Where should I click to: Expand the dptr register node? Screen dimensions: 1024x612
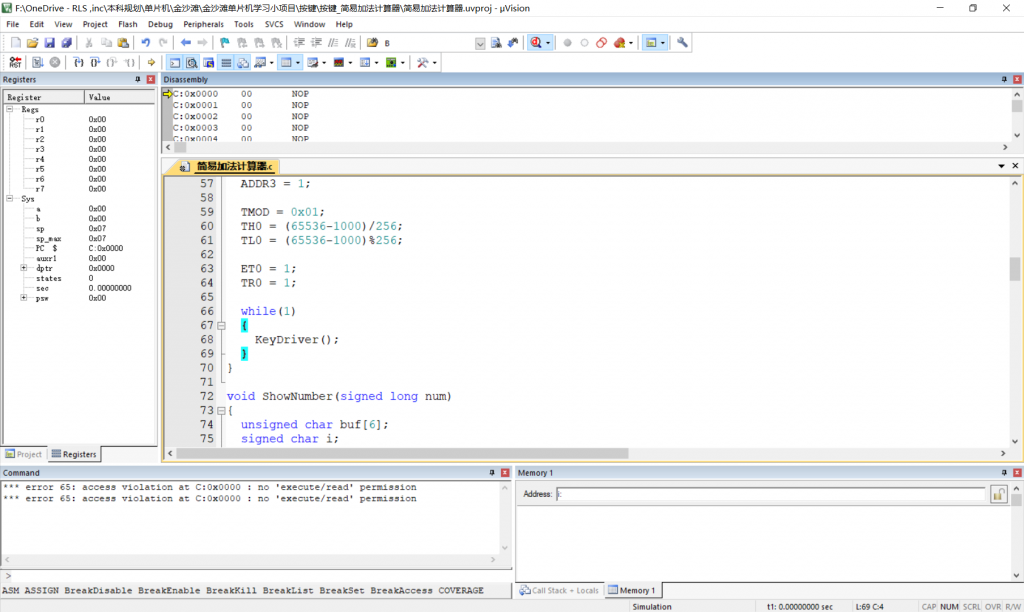[x=23, y=268]
